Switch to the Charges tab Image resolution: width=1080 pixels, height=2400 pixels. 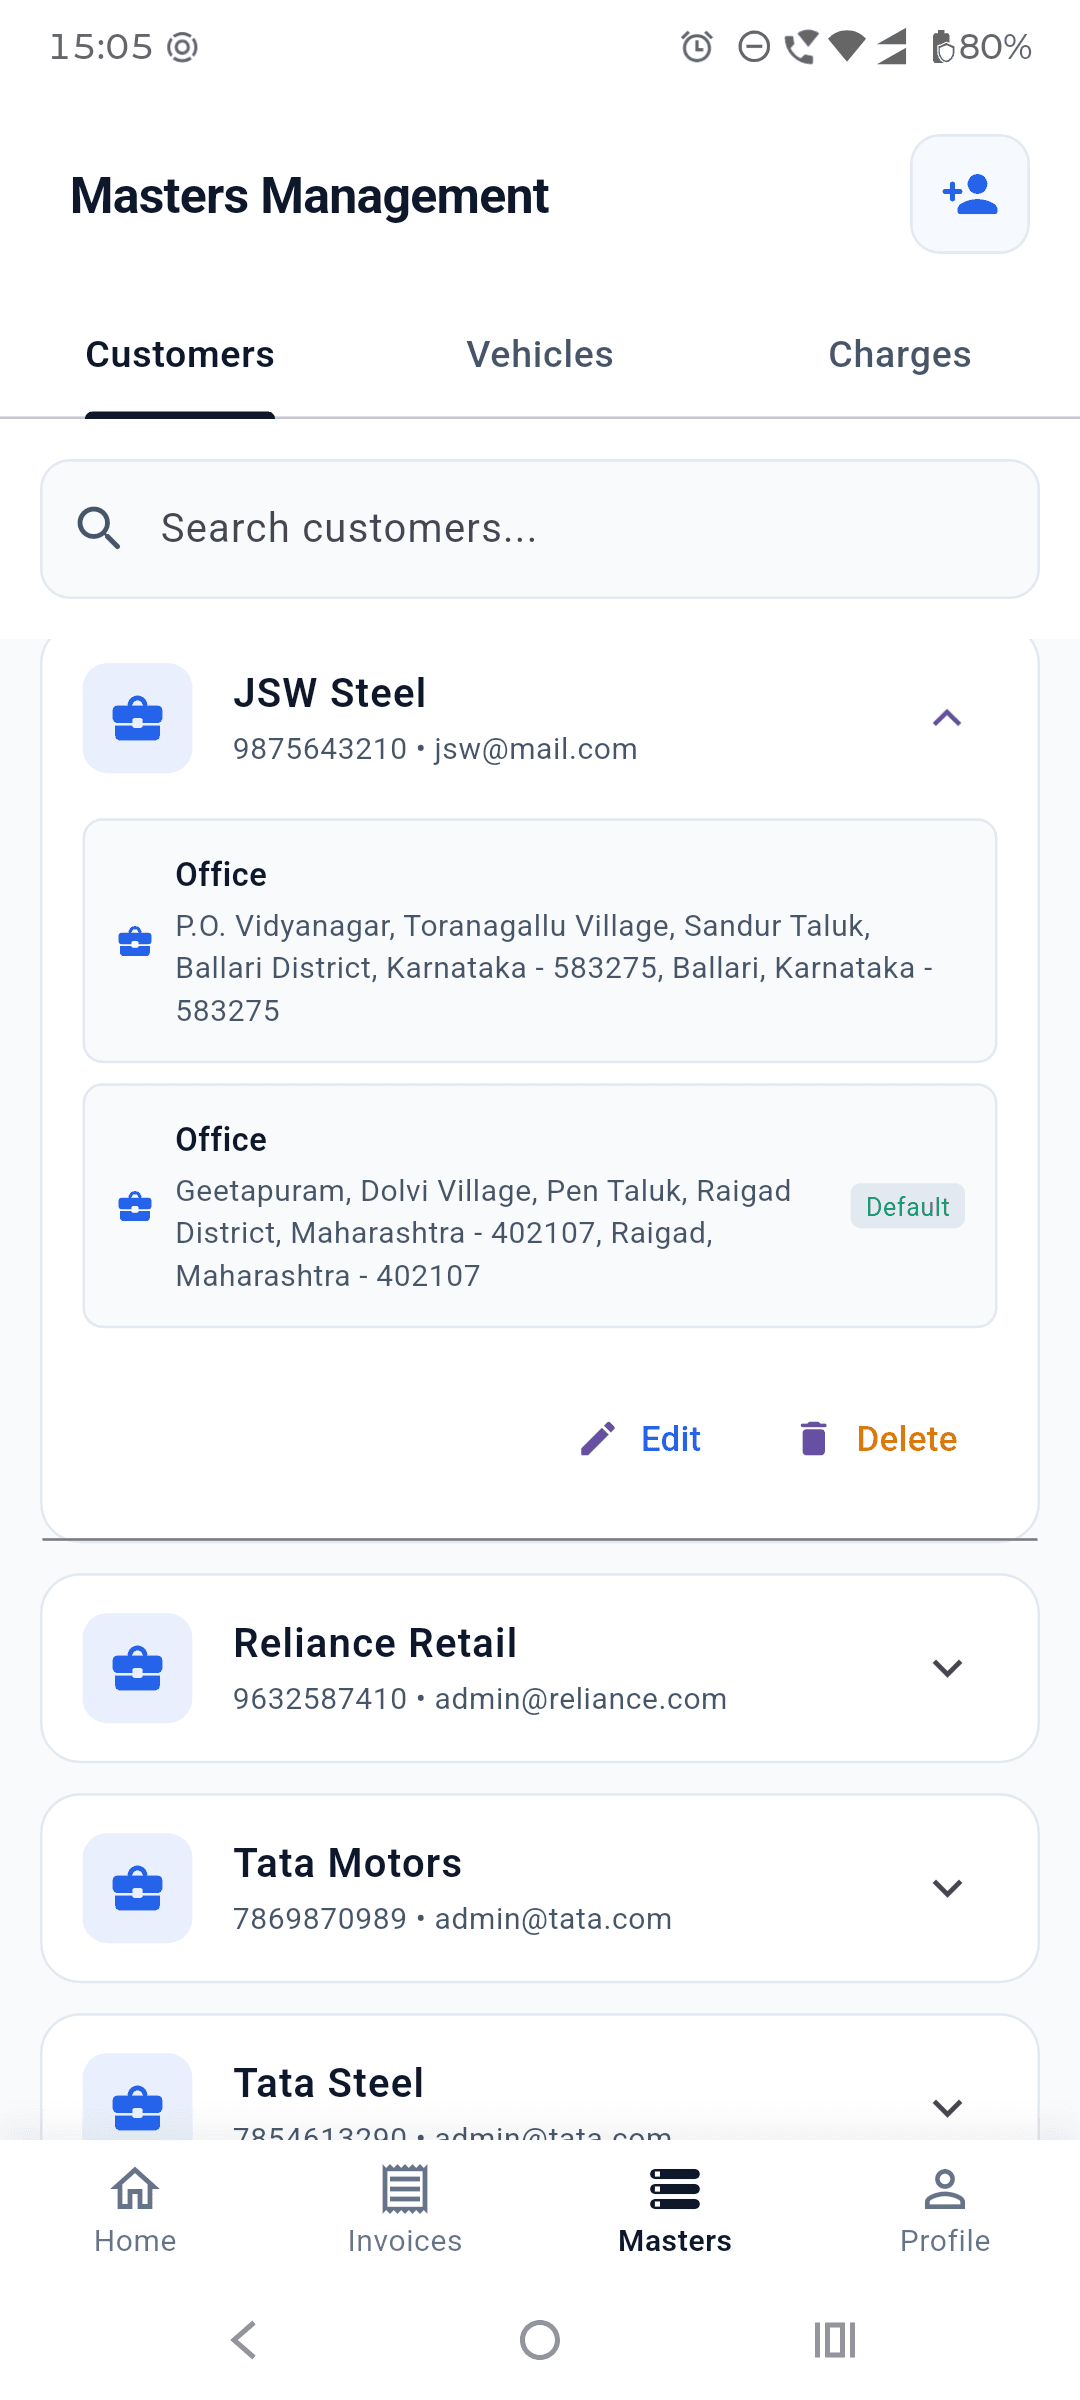click(x=900, y=355)
